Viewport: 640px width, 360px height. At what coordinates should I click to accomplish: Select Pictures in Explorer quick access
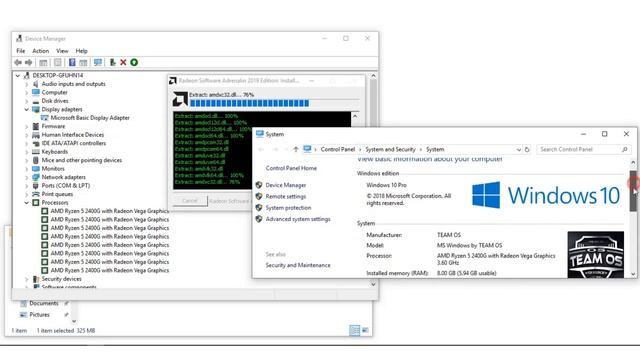point(39,315)
